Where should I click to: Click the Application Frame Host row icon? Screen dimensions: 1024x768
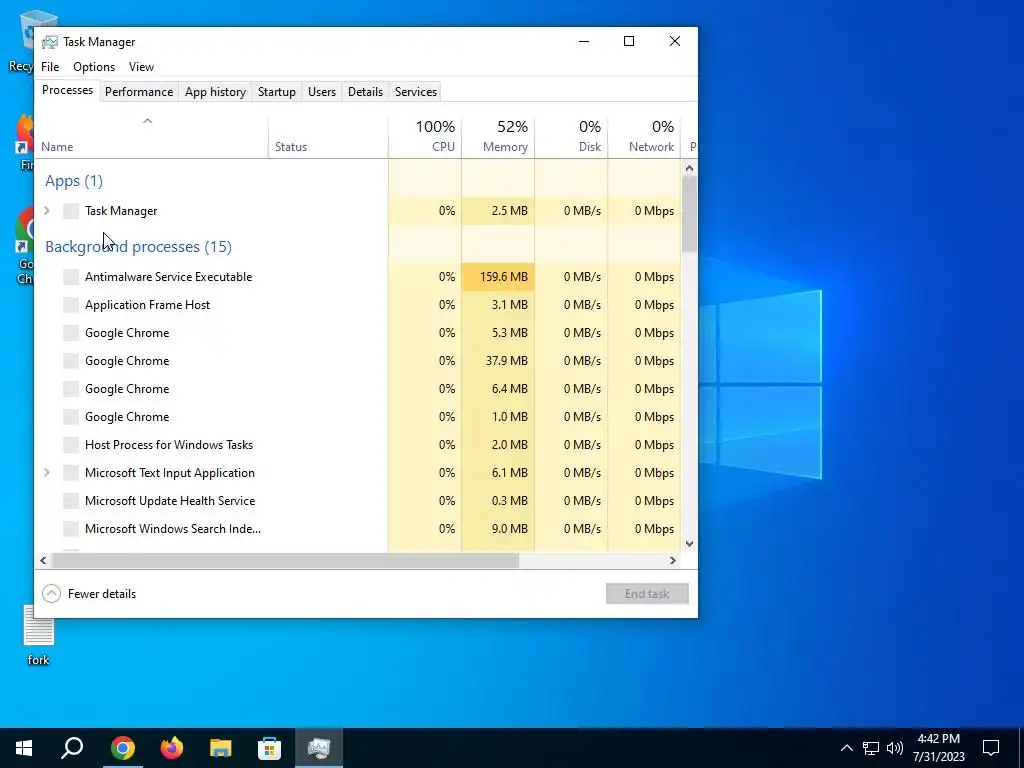pos(71,305)
